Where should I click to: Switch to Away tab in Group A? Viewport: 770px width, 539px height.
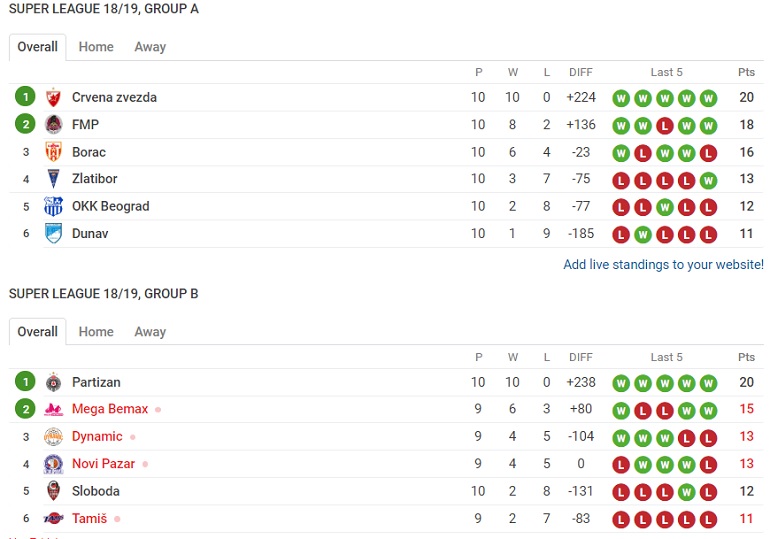tap(150, 47)
